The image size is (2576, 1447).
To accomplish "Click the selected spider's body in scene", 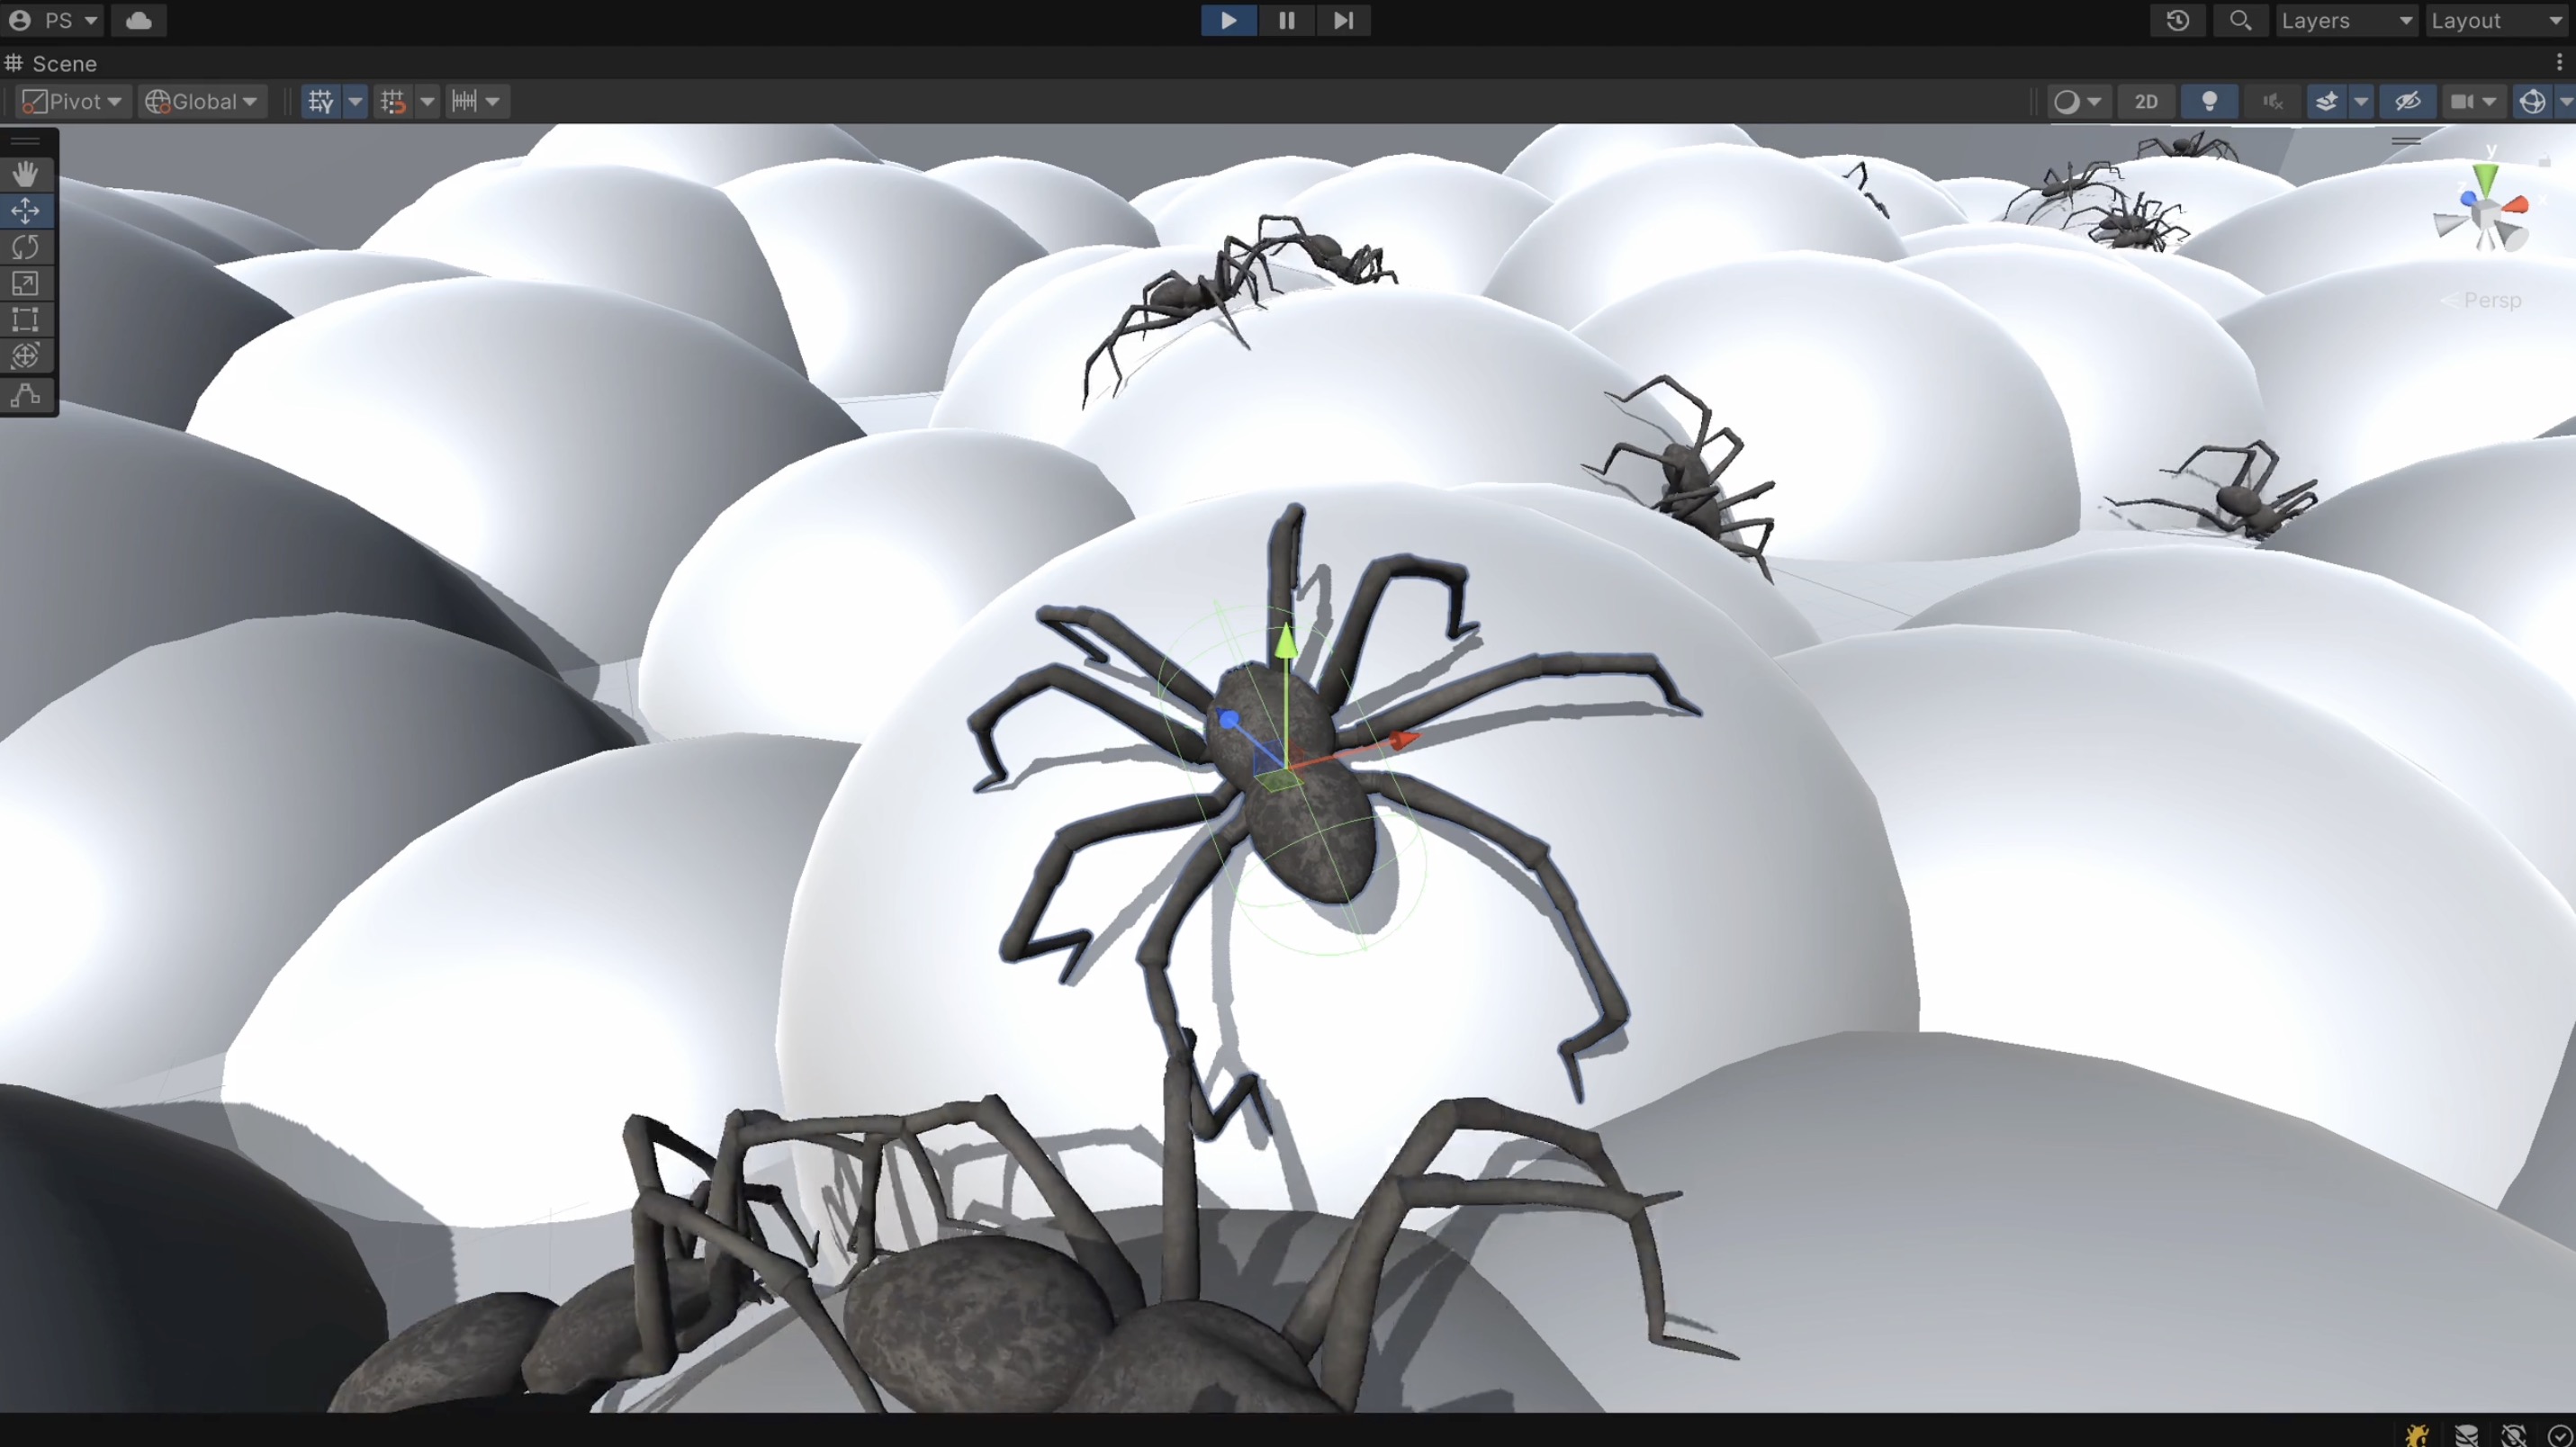I will click(x=1290, y=780).
